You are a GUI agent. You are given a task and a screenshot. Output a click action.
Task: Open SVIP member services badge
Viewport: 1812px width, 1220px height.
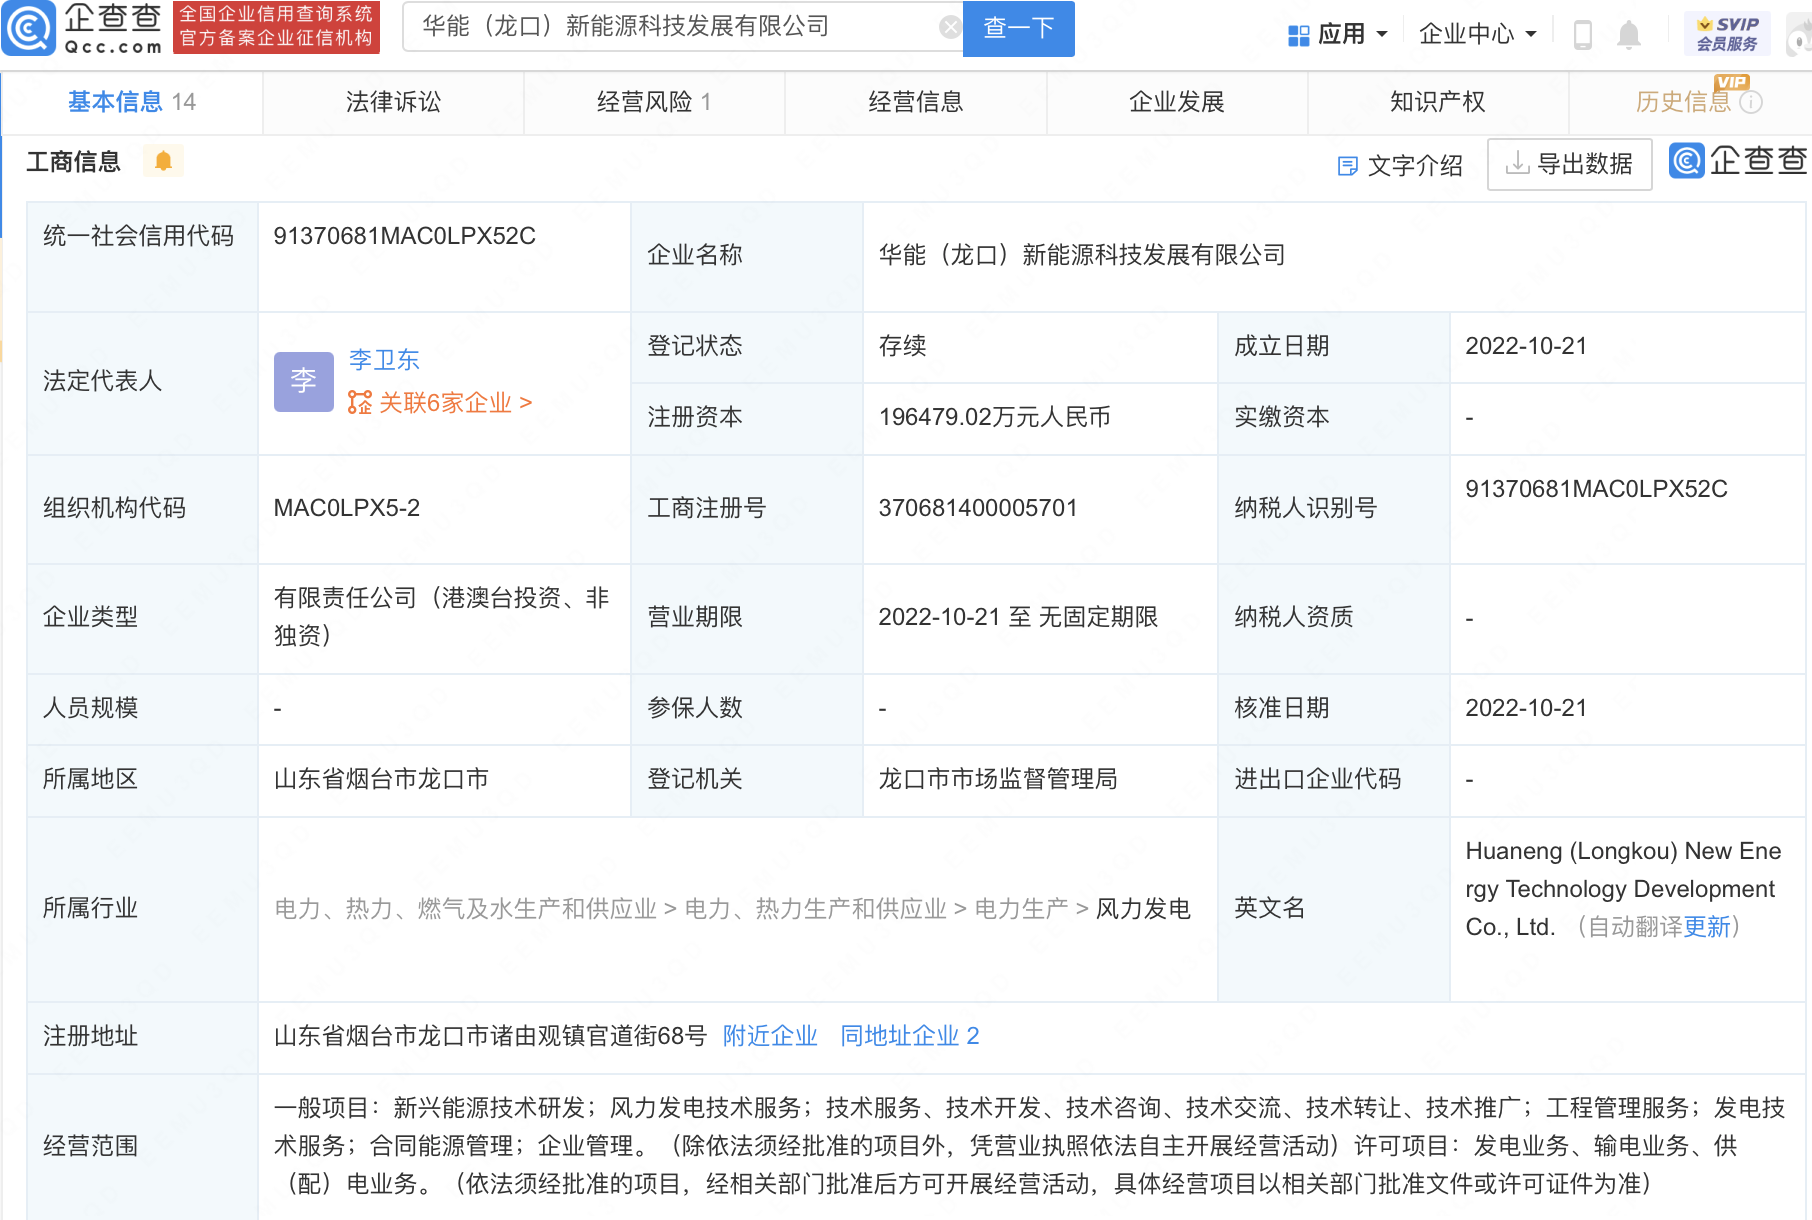(1727, 34)
